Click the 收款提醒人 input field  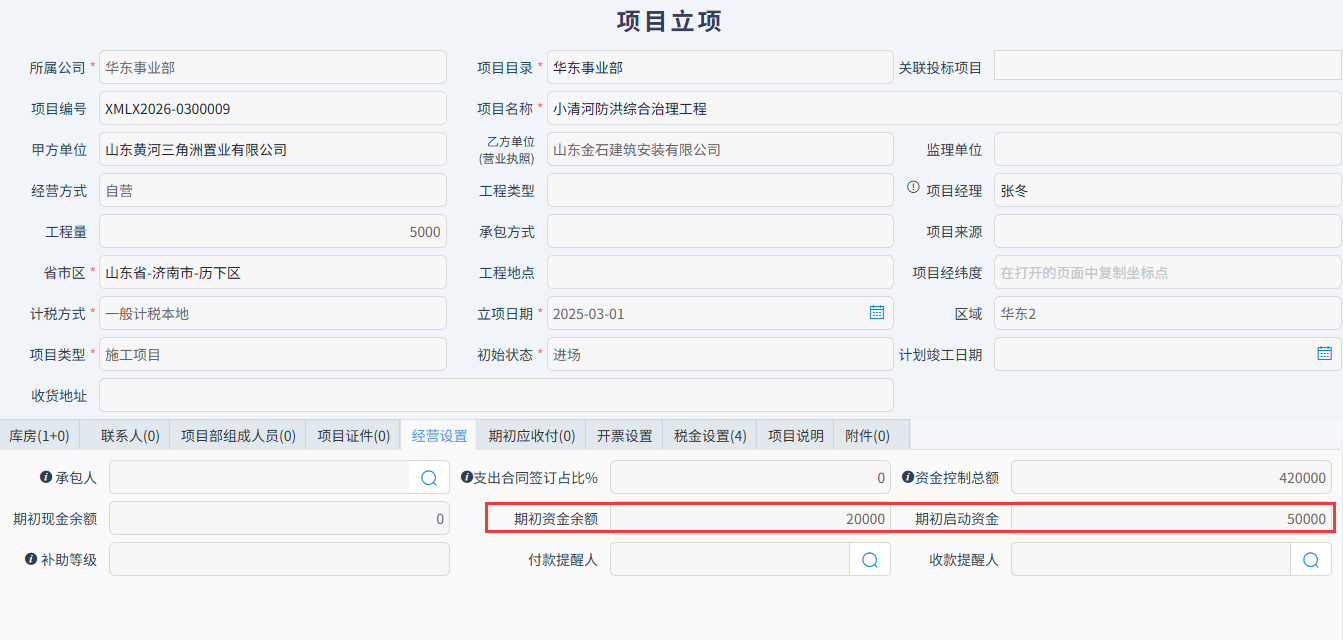(x=1151, y=560)
